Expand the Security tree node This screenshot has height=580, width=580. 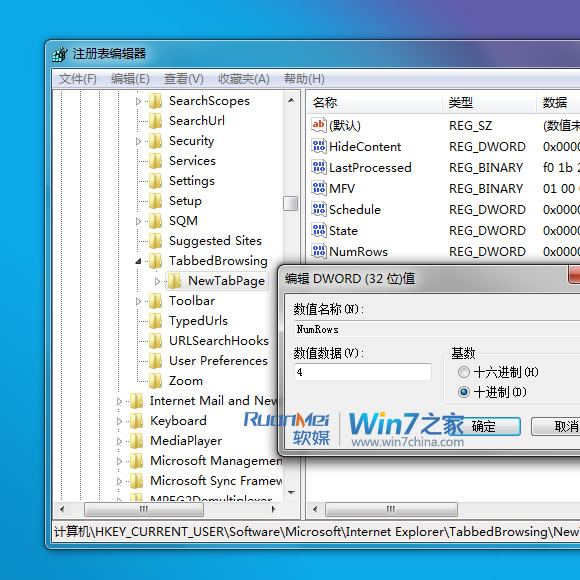pyautogui.click(x=138, y=141)
